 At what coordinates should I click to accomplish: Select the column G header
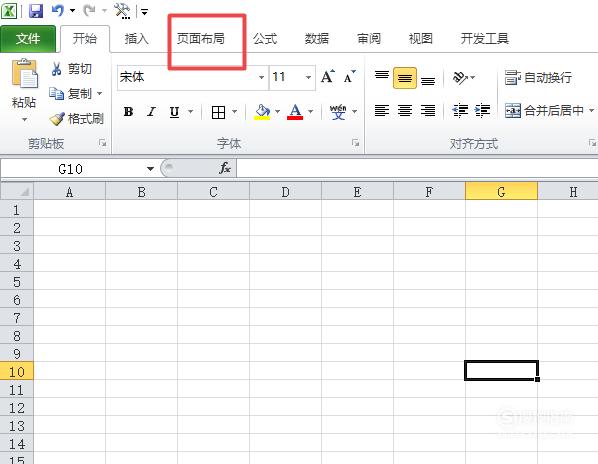click(x=501, y=191)
